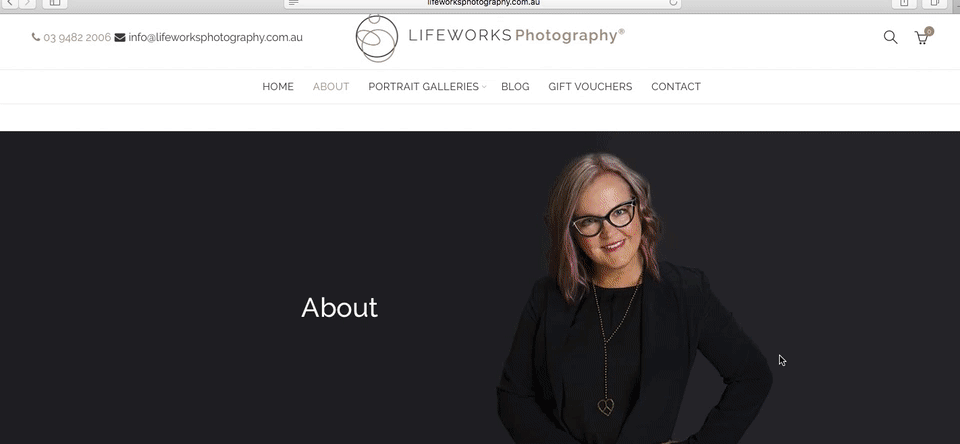This screenshot has height=444, width=960.
Task: Open the Gift Vouchers page
Action: [590, 87]
